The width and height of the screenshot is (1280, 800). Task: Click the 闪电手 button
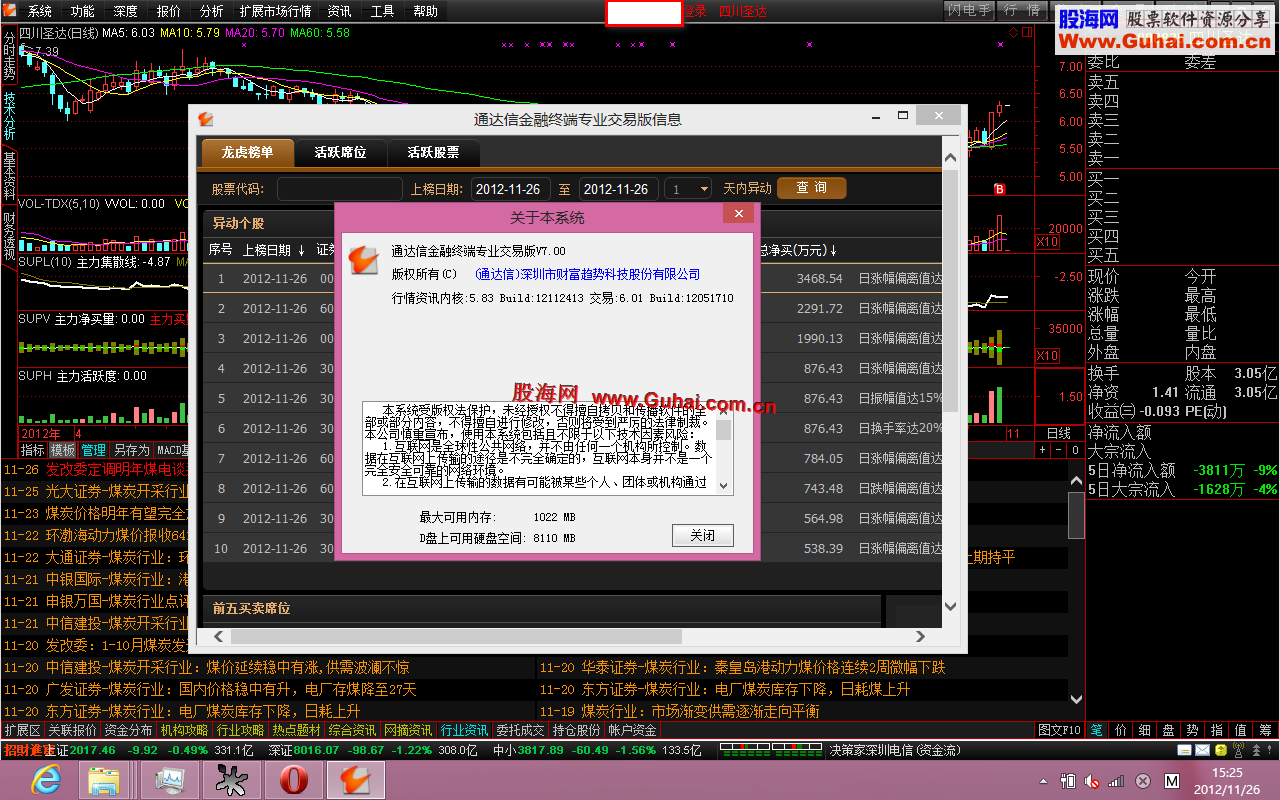pos(969,11)
